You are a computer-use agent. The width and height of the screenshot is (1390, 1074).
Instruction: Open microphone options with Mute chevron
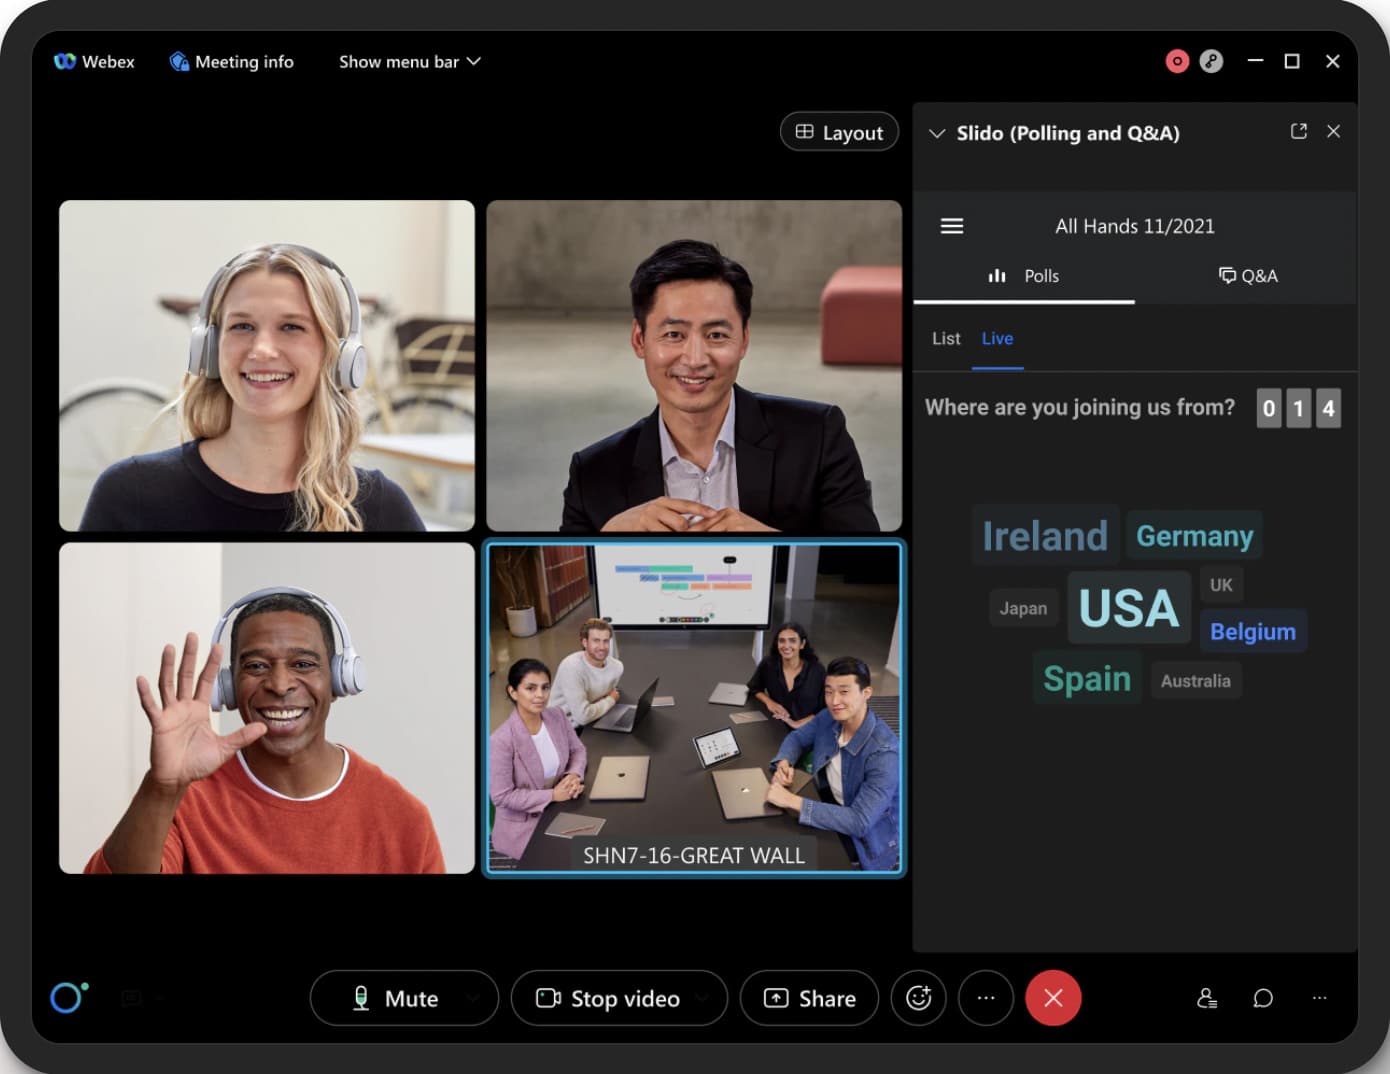[x=474, y=998]
